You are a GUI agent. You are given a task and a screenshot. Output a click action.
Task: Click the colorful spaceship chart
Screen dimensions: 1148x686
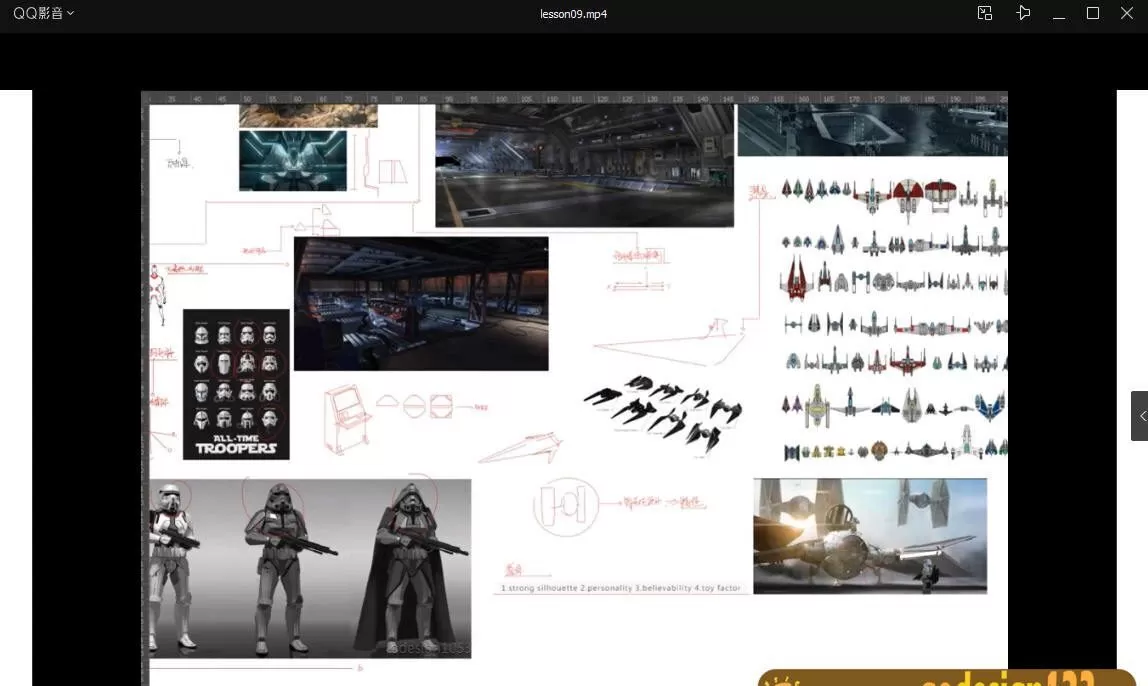893,320
